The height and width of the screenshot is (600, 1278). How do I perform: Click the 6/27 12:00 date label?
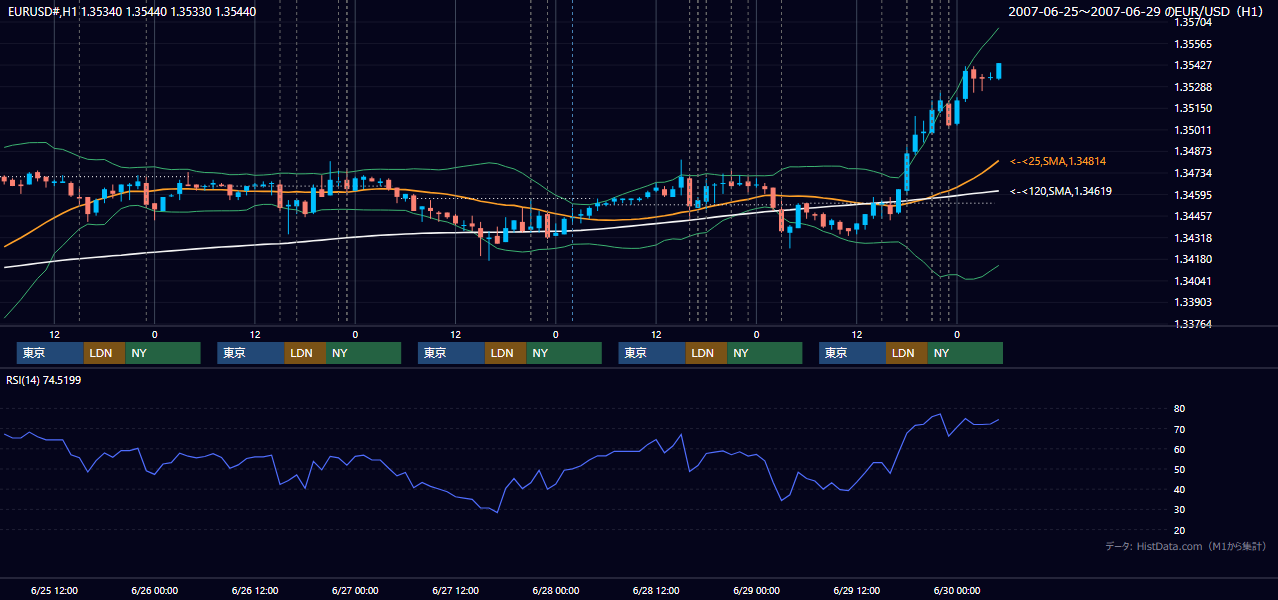(x=455, y=590)
